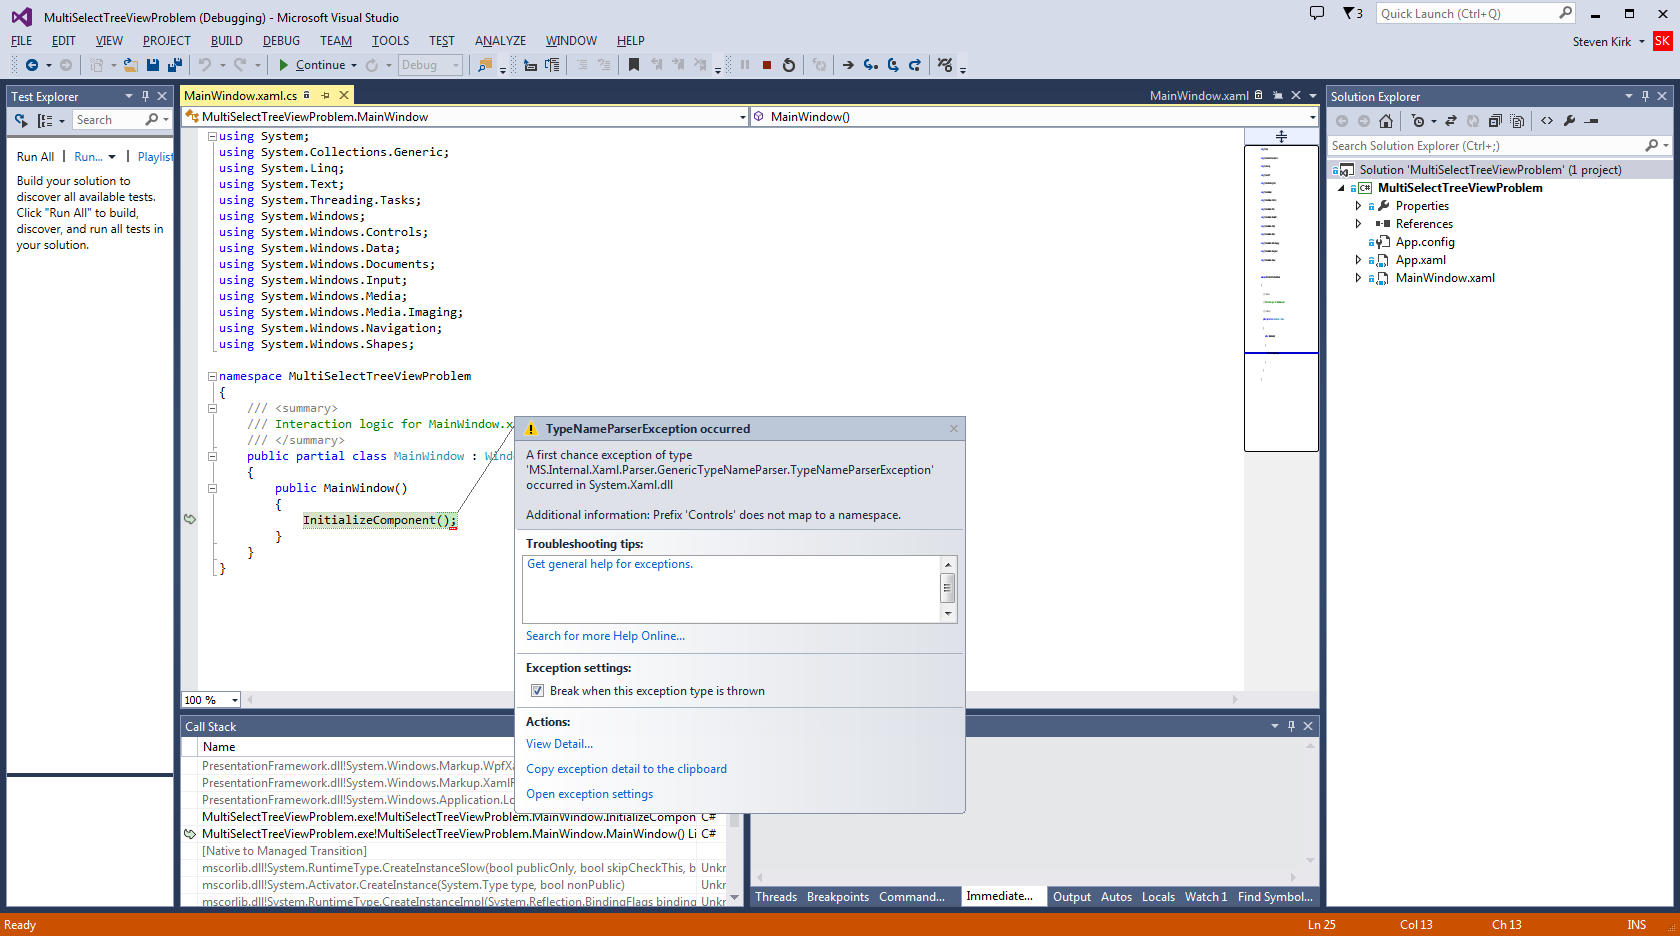The height and width of the screenshot is (936, 1680).
Task: Click the Step Into debug icon
Action: tap(871, 65)
